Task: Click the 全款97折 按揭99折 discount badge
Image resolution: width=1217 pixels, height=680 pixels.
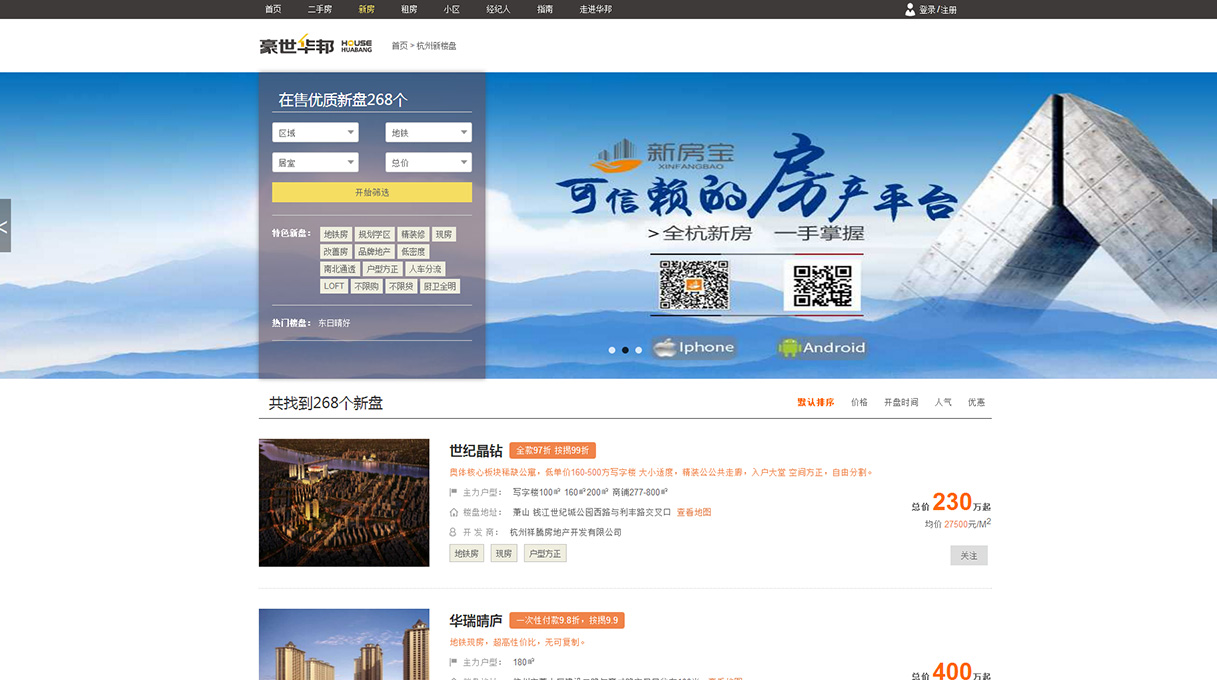Action: (552, 451)
